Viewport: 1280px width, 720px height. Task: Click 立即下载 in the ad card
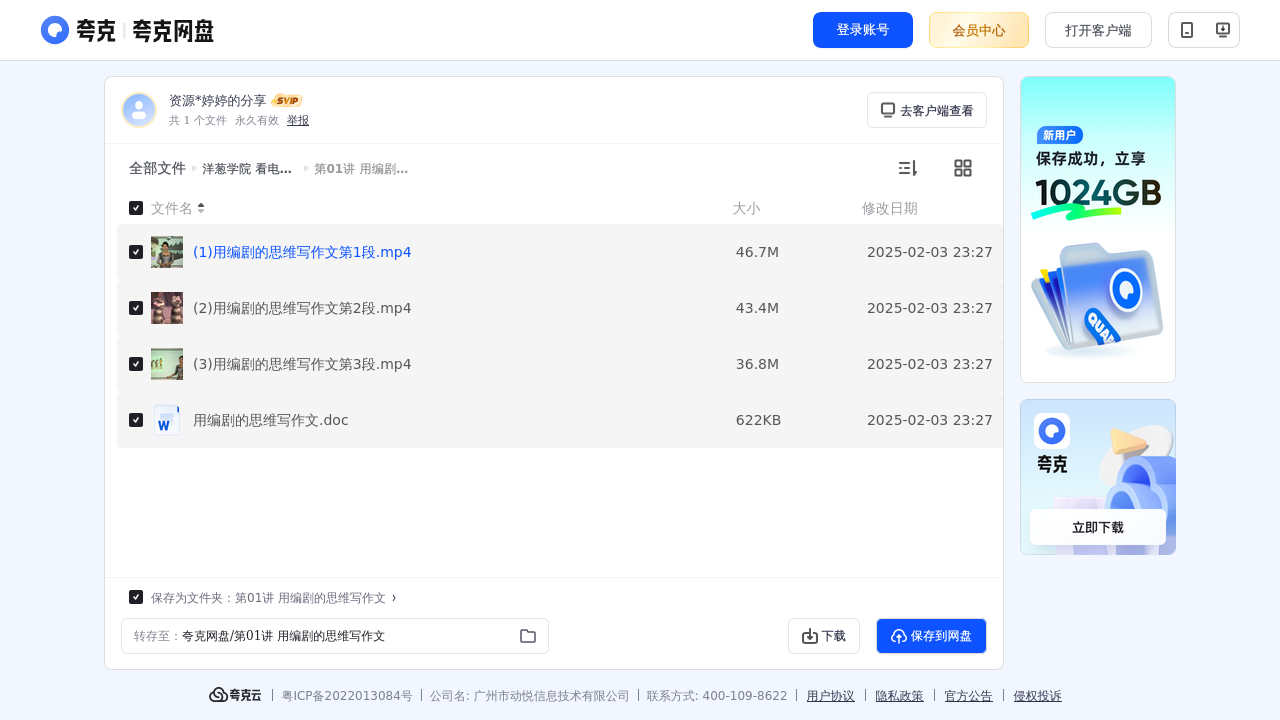click(x=1098, y=527)
